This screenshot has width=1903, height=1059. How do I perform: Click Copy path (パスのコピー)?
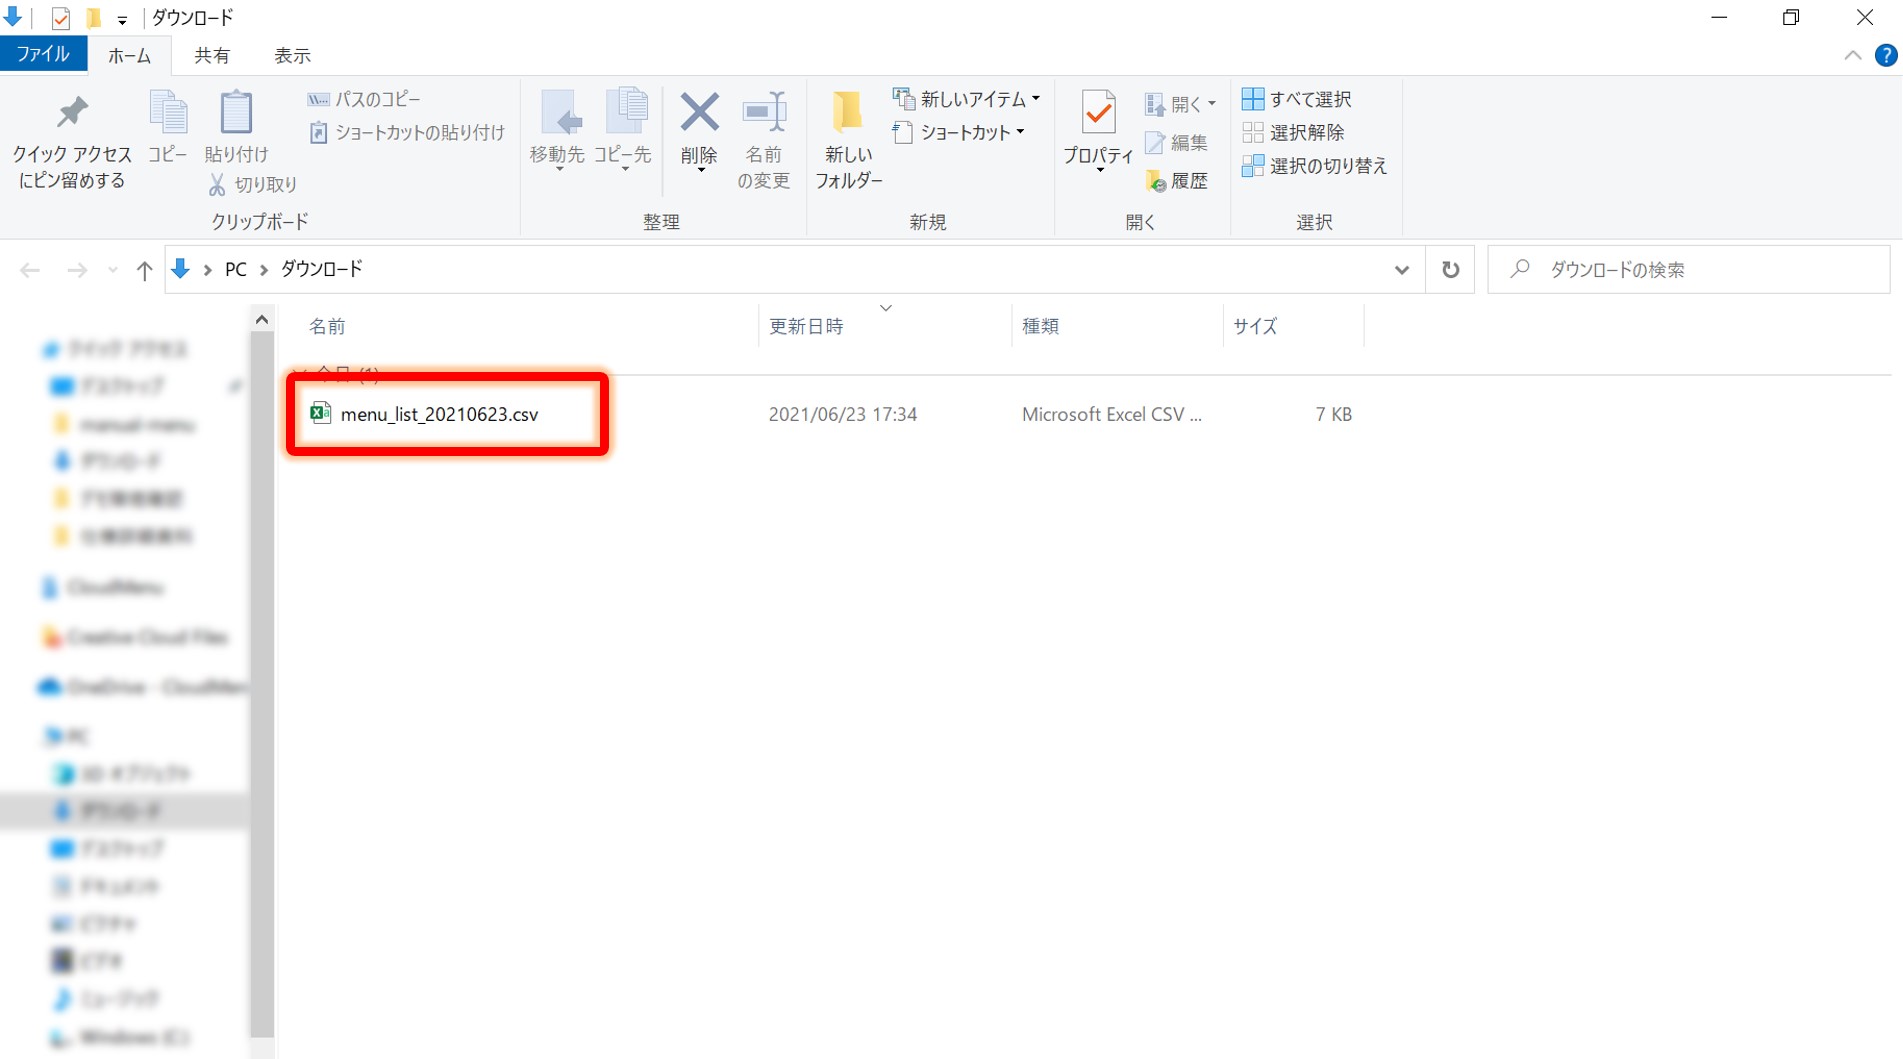pyautogui.click(x=365, y=99)
